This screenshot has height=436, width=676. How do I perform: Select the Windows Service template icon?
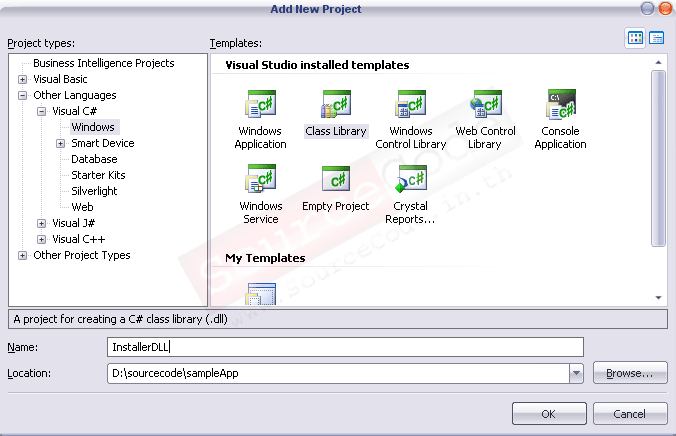260,179
